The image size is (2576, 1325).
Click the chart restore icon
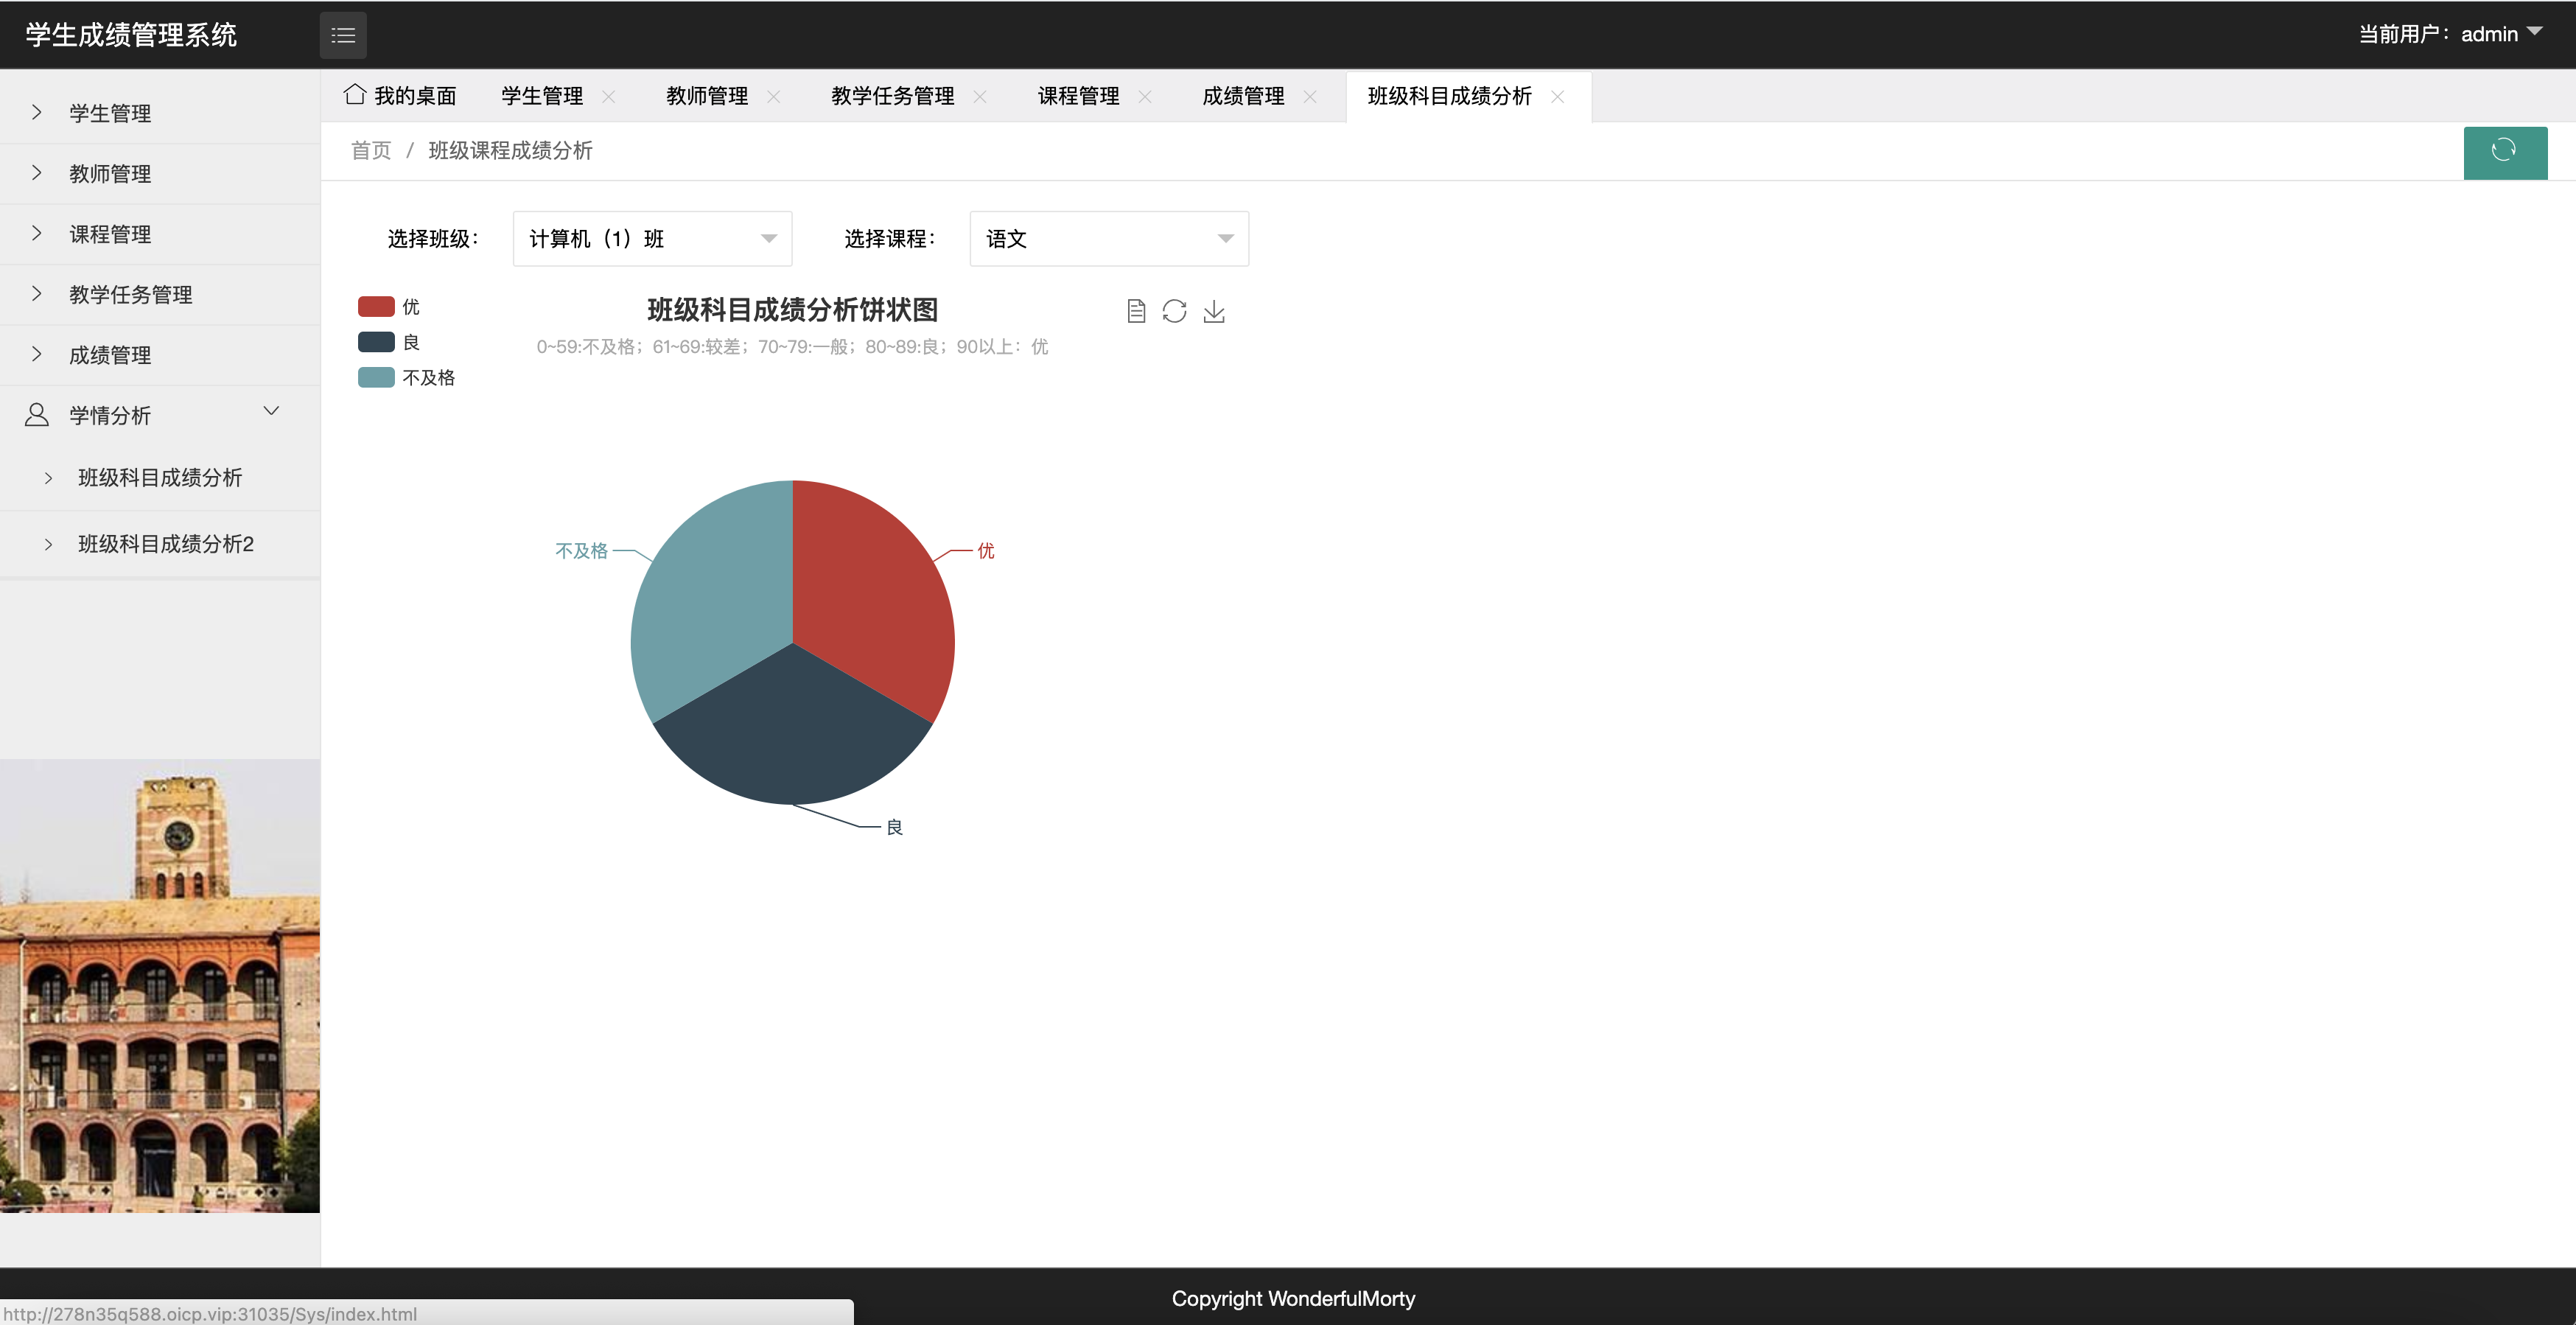click(1174, 312)
